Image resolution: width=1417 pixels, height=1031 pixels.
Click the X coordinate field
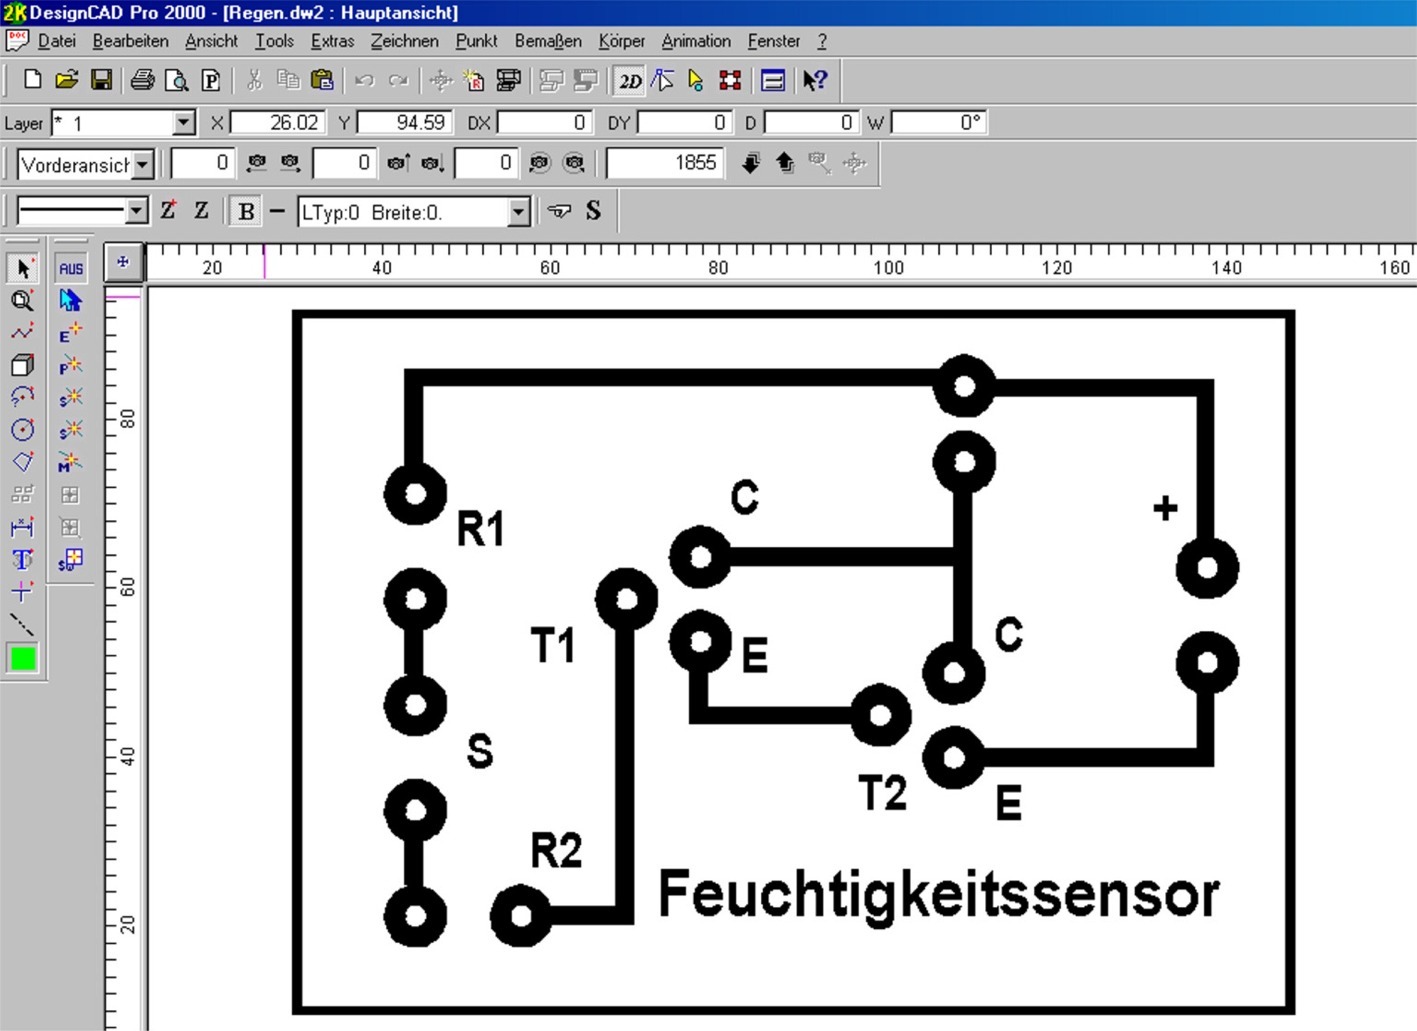277,123
